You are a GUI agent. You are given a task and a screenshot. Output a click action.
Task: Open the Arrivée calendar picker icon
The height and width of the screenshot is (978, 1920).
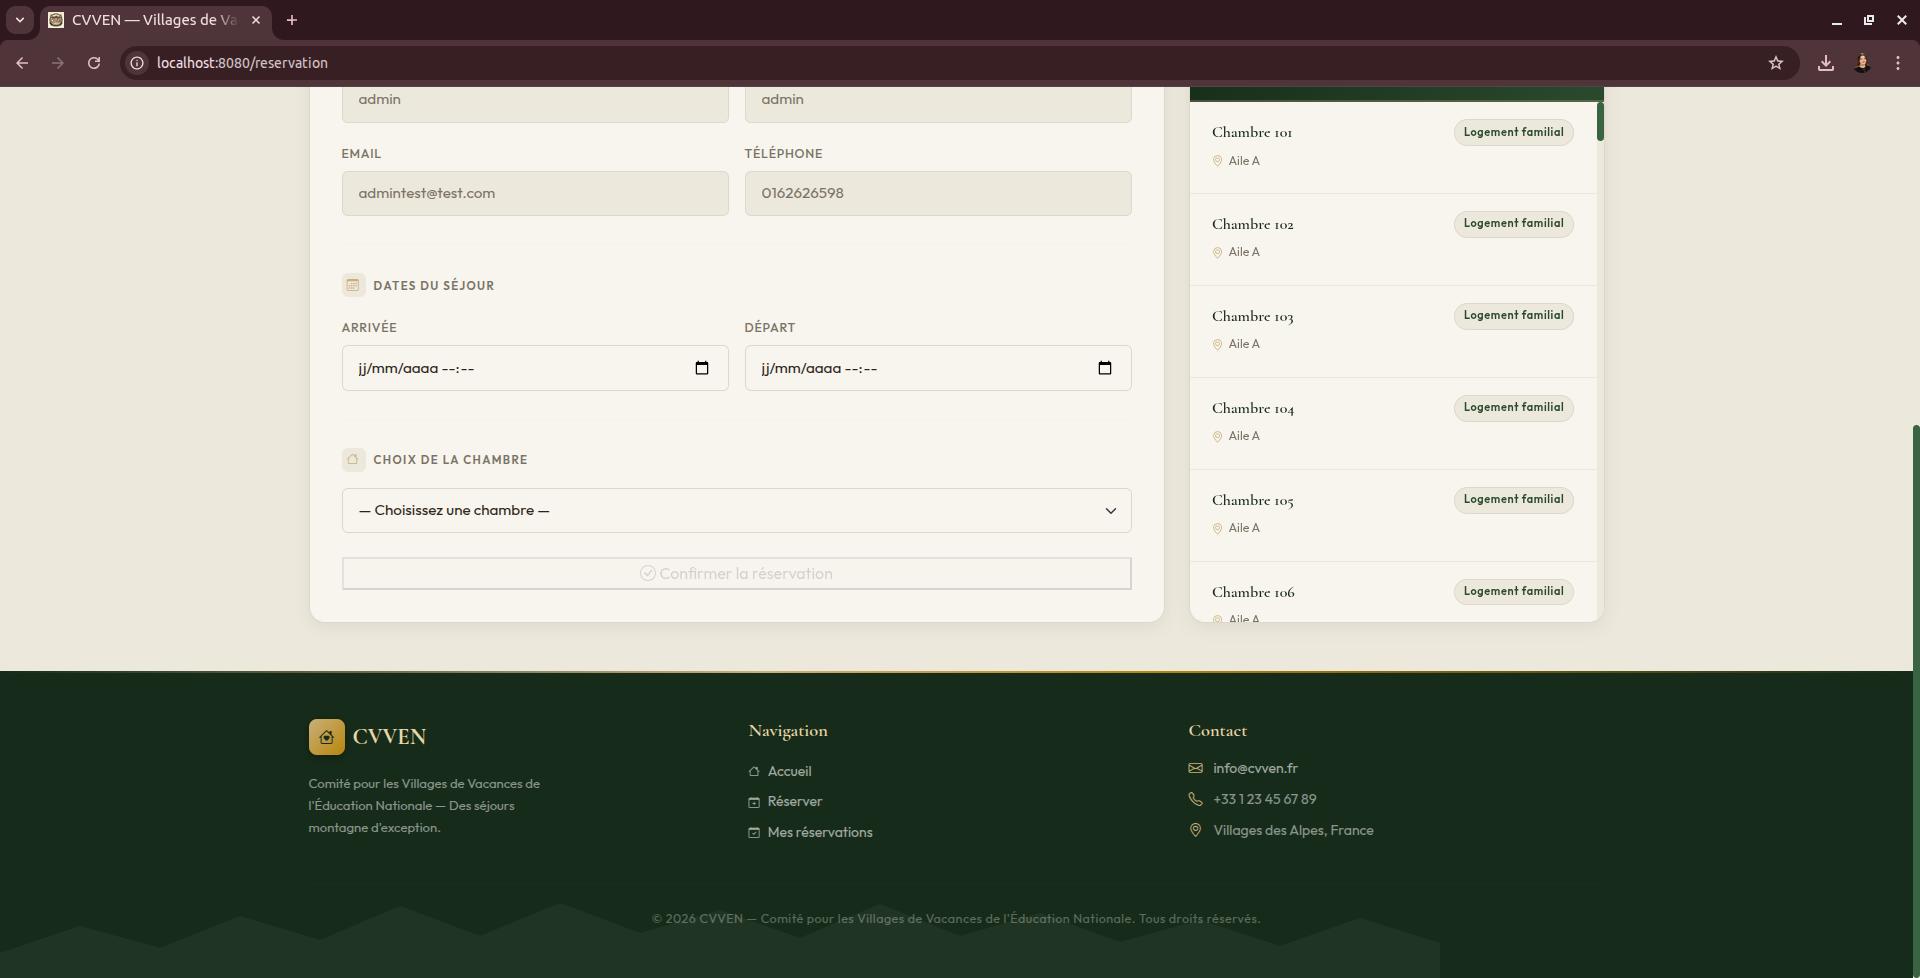[x=702, y=368]
